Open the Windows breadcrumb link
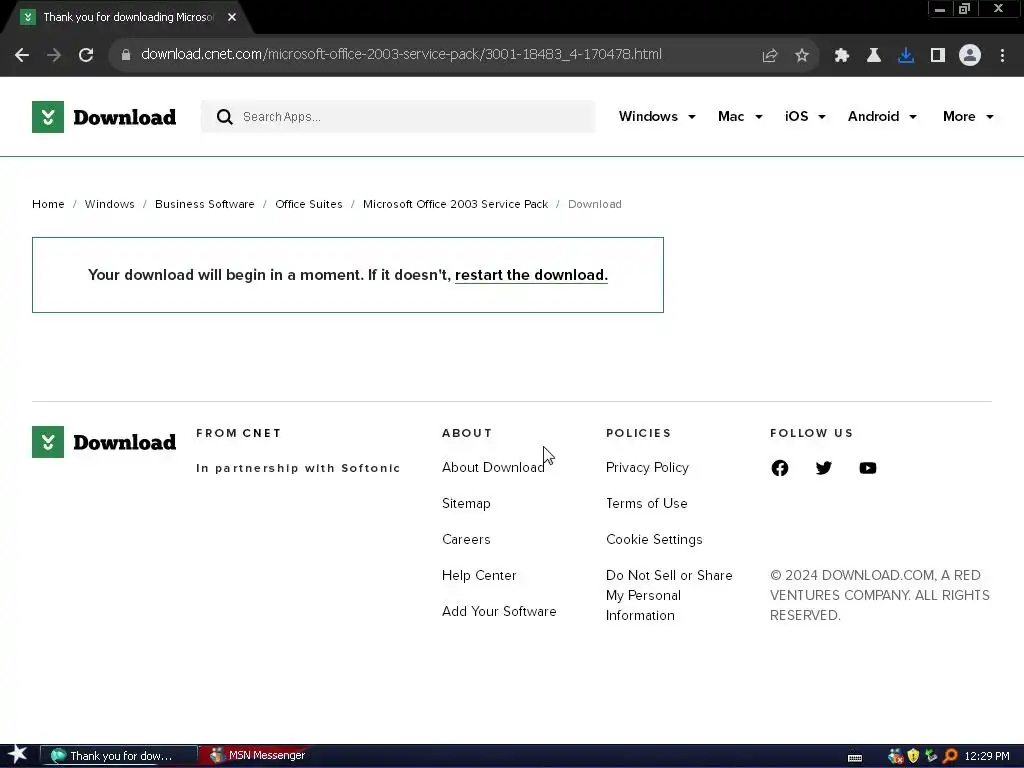The height and width of the screenshot is (768, 1024). pyautogui.click(x=110, y=204)
